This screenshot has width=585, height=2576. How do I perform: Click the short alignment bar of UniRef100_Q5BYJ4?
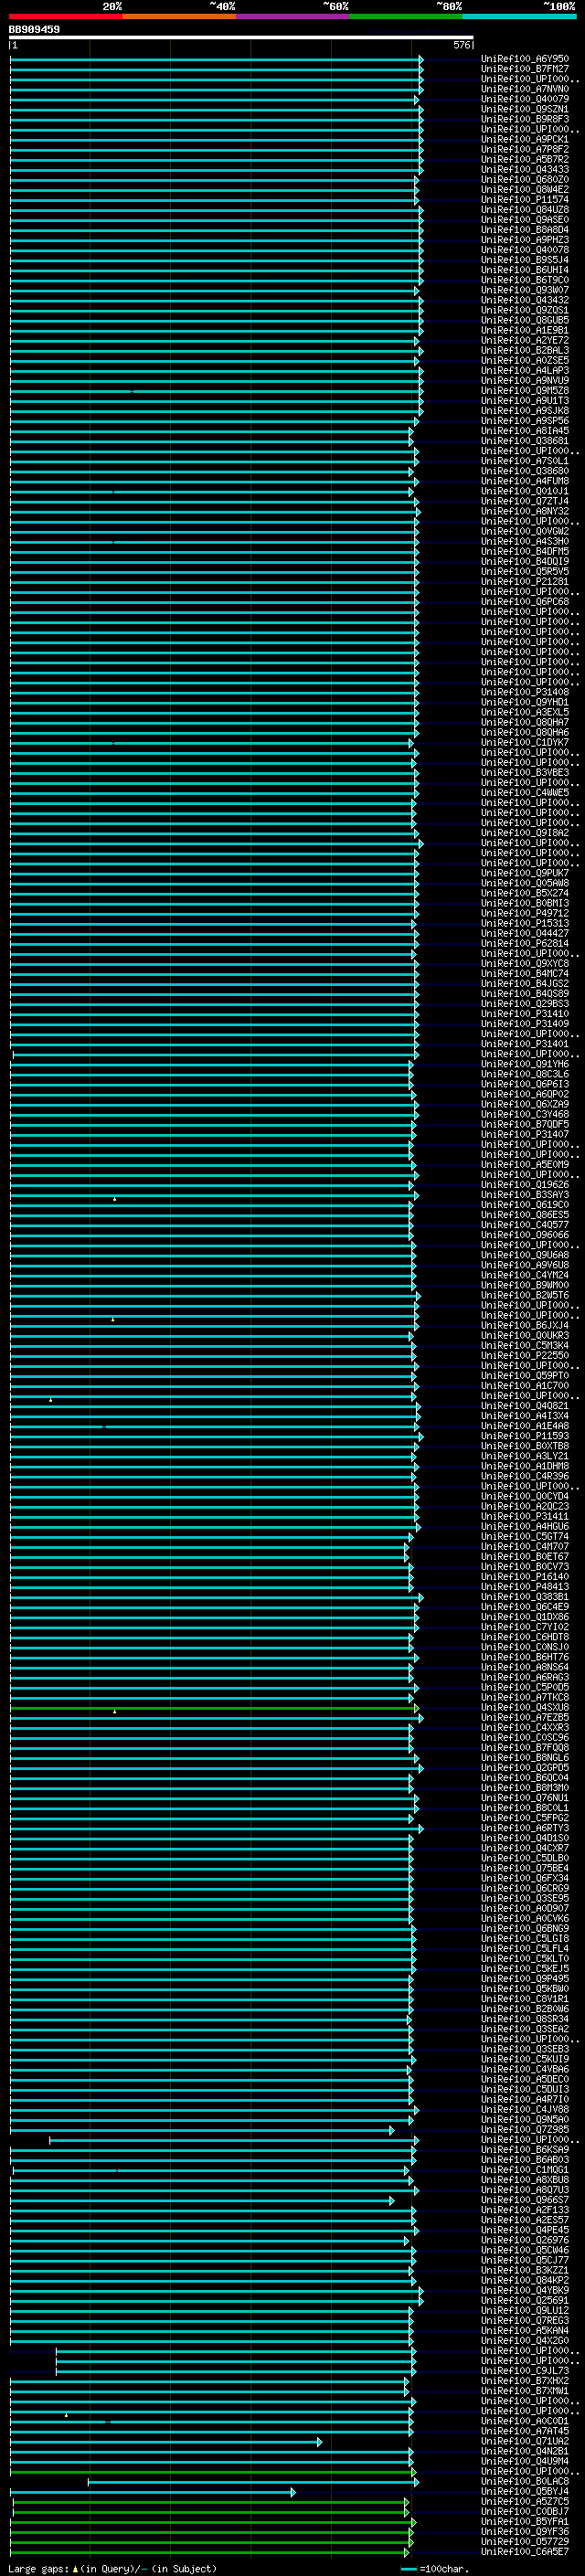[153, 2492]
